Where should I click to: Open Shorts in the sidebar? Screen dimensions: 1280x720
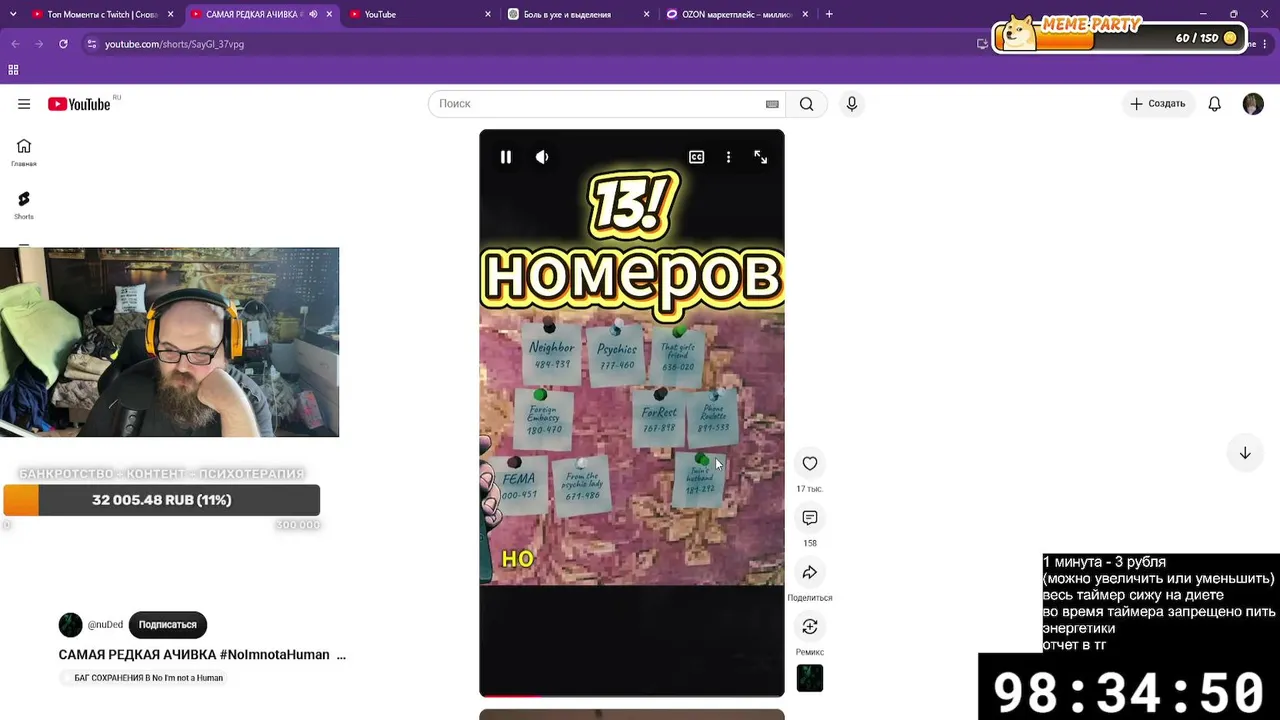[24, 205]
